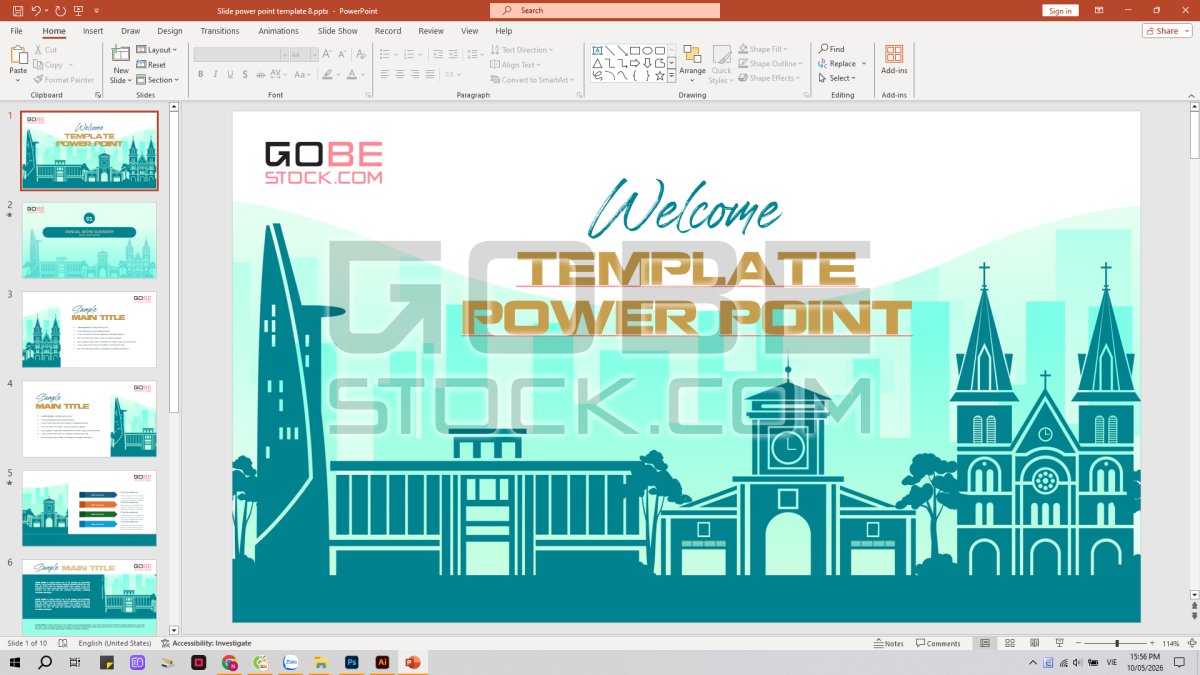Open the Arrange icon in Drawing group
This screenshot has width=1200, height=675.
point(692,56)
